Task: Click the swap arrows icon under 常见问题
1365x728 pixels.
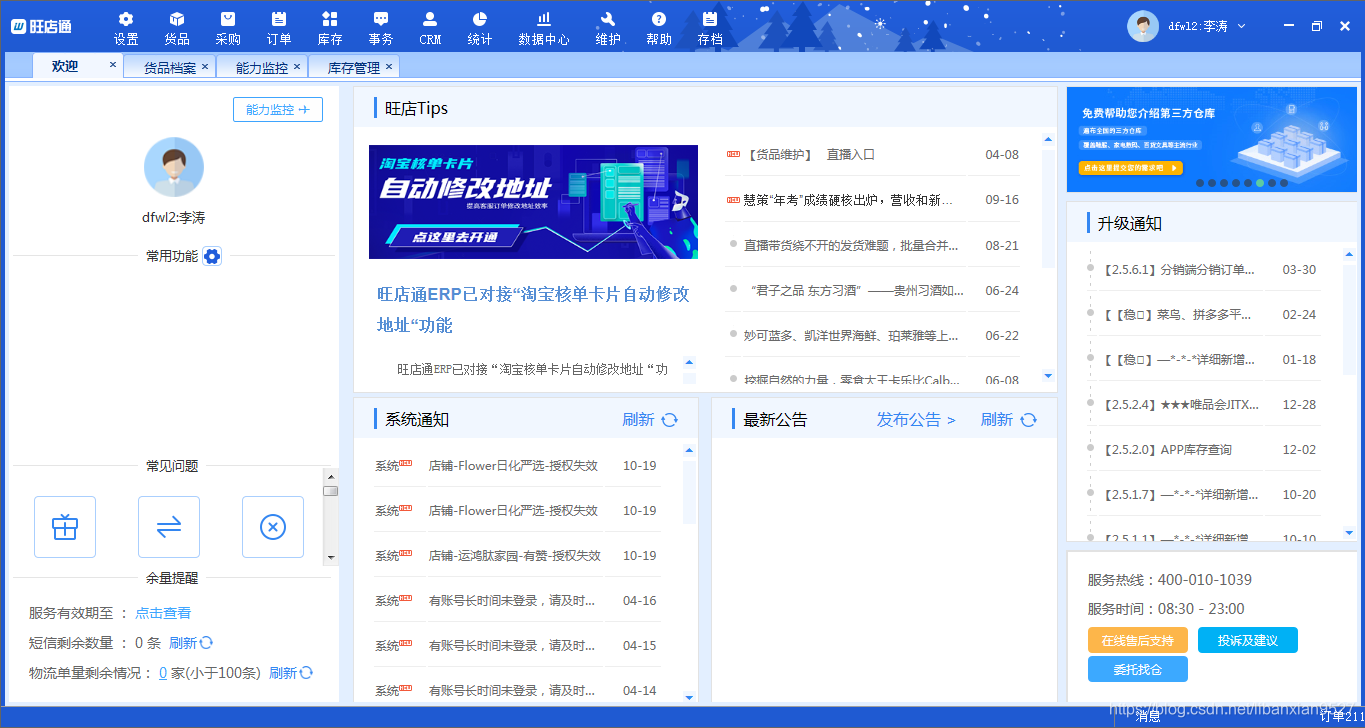Action: 169,527
